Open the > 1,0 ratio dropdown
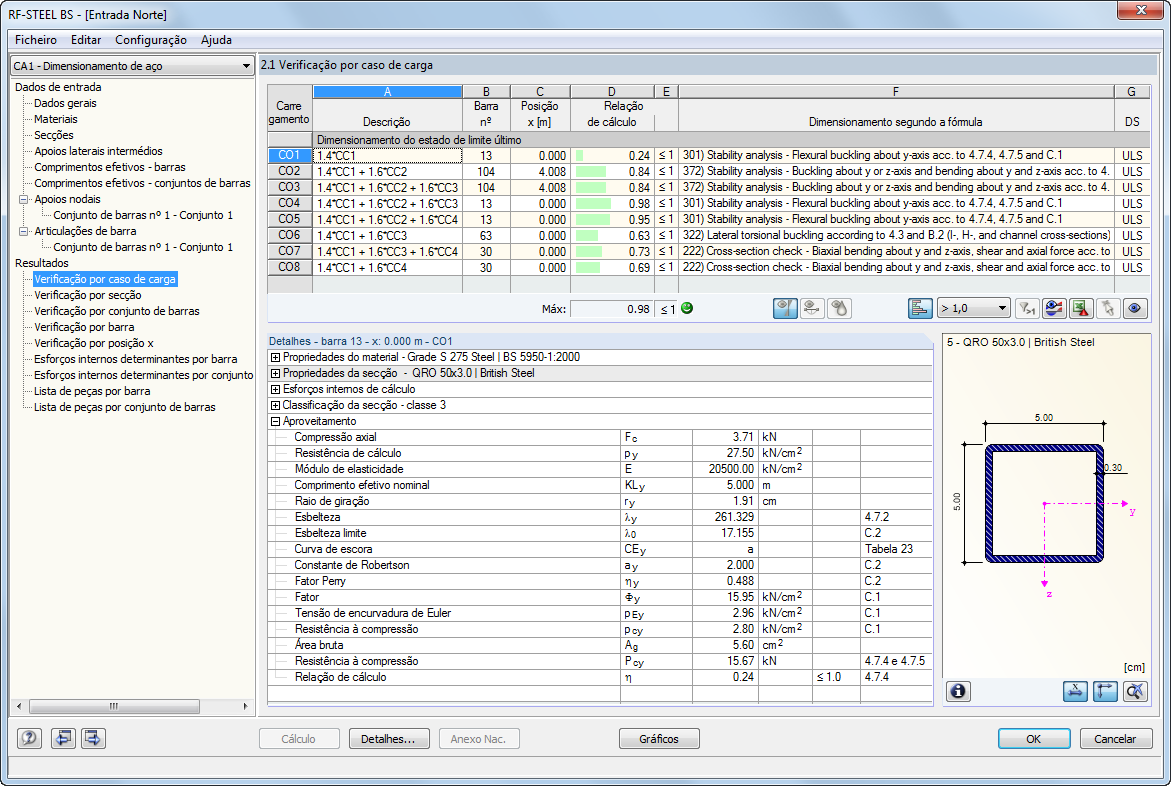The width and height of the screenshot is (1171, 786). click(x=973, y=309)
